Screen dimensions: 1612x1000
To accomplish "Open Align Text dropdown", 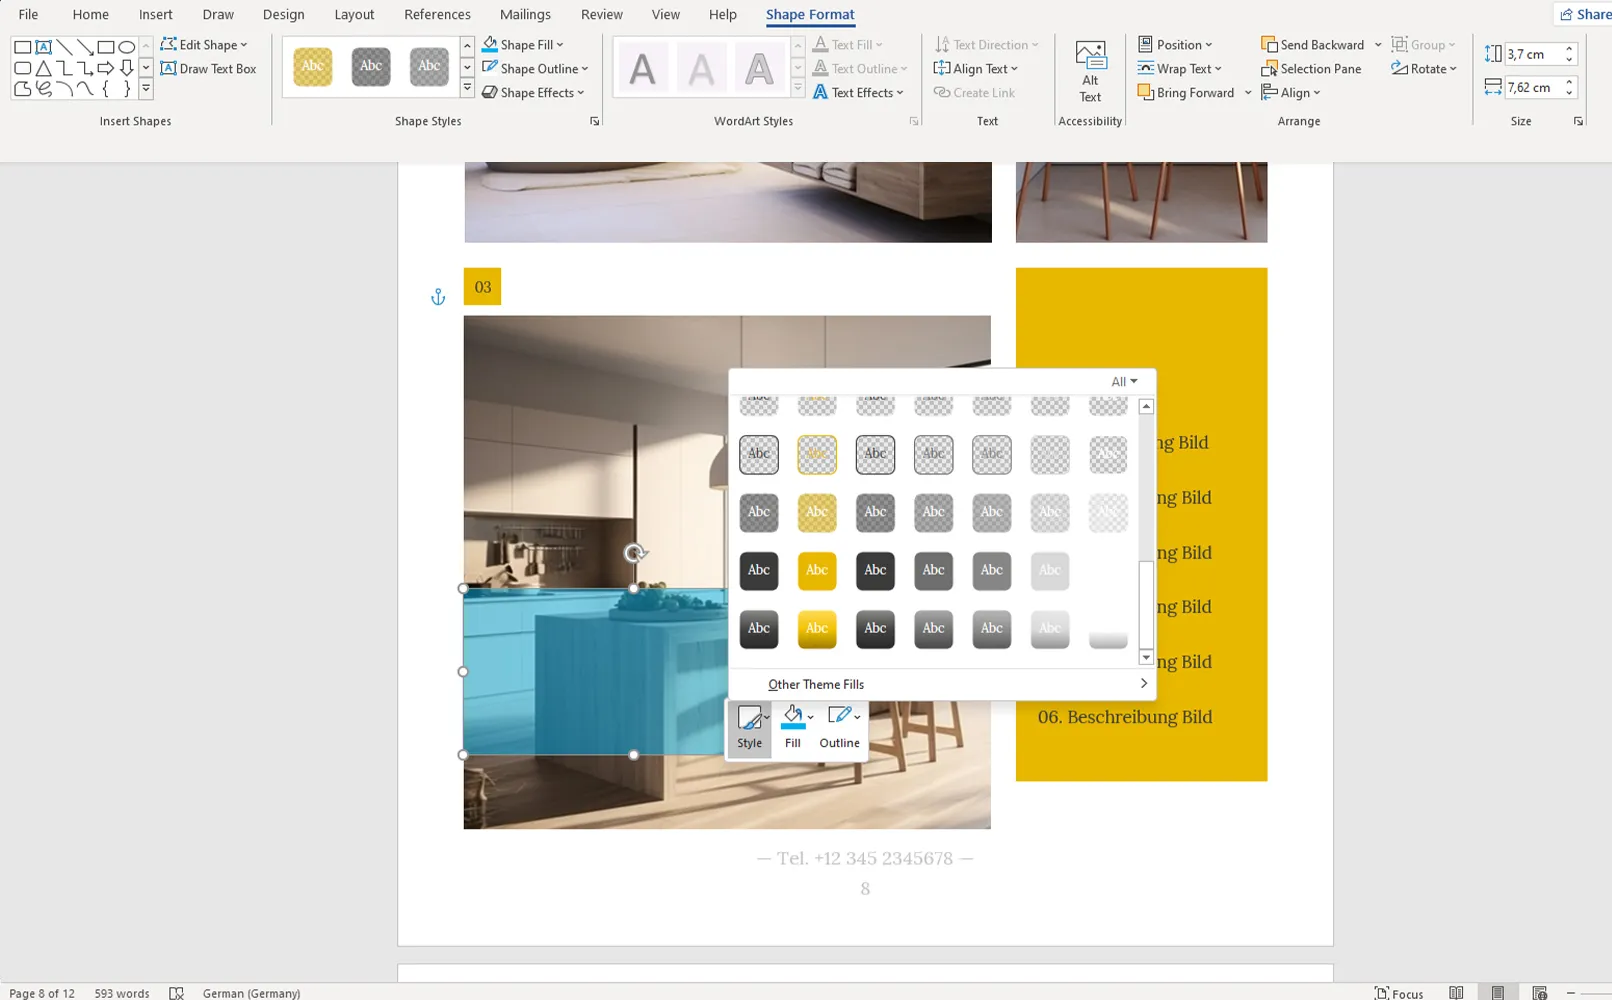I will (976, 69).
